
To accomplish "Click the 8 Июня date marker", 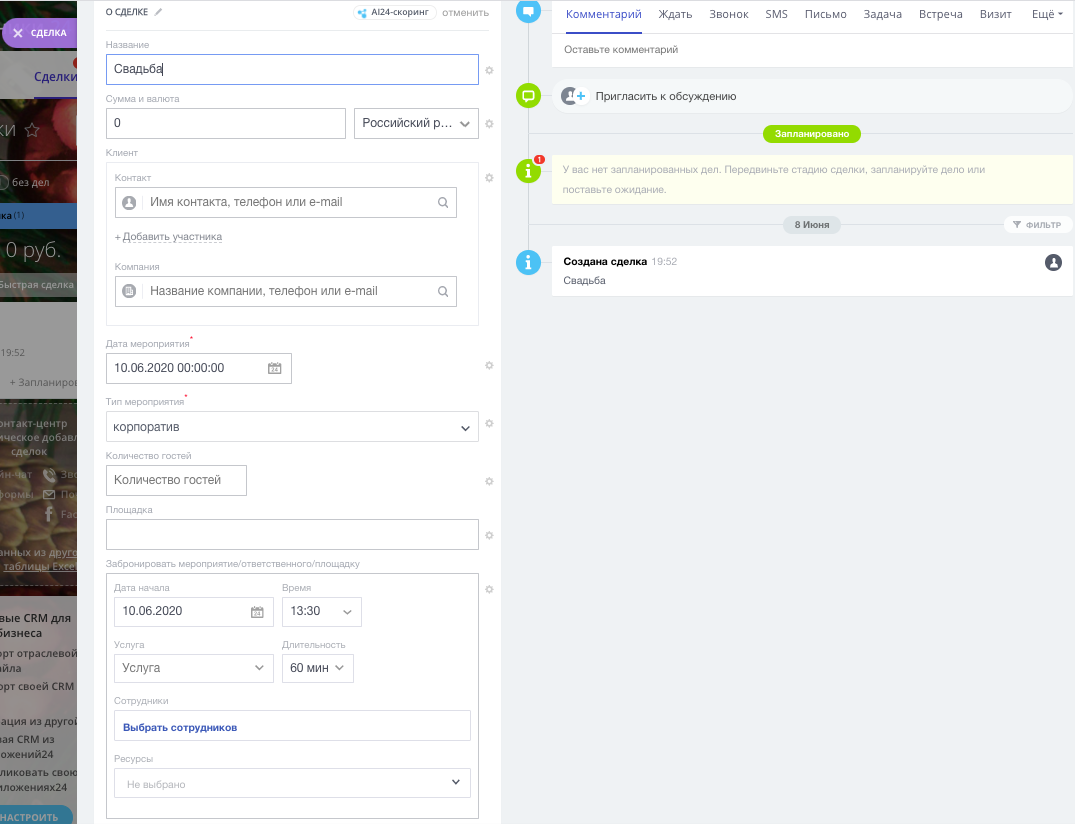I will 812,225.
